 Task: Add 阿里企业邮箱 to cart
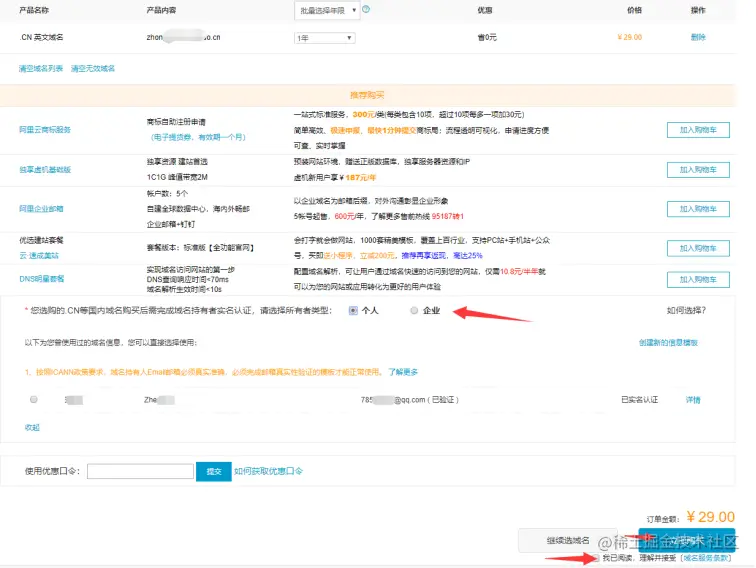[x=698, y=209]
